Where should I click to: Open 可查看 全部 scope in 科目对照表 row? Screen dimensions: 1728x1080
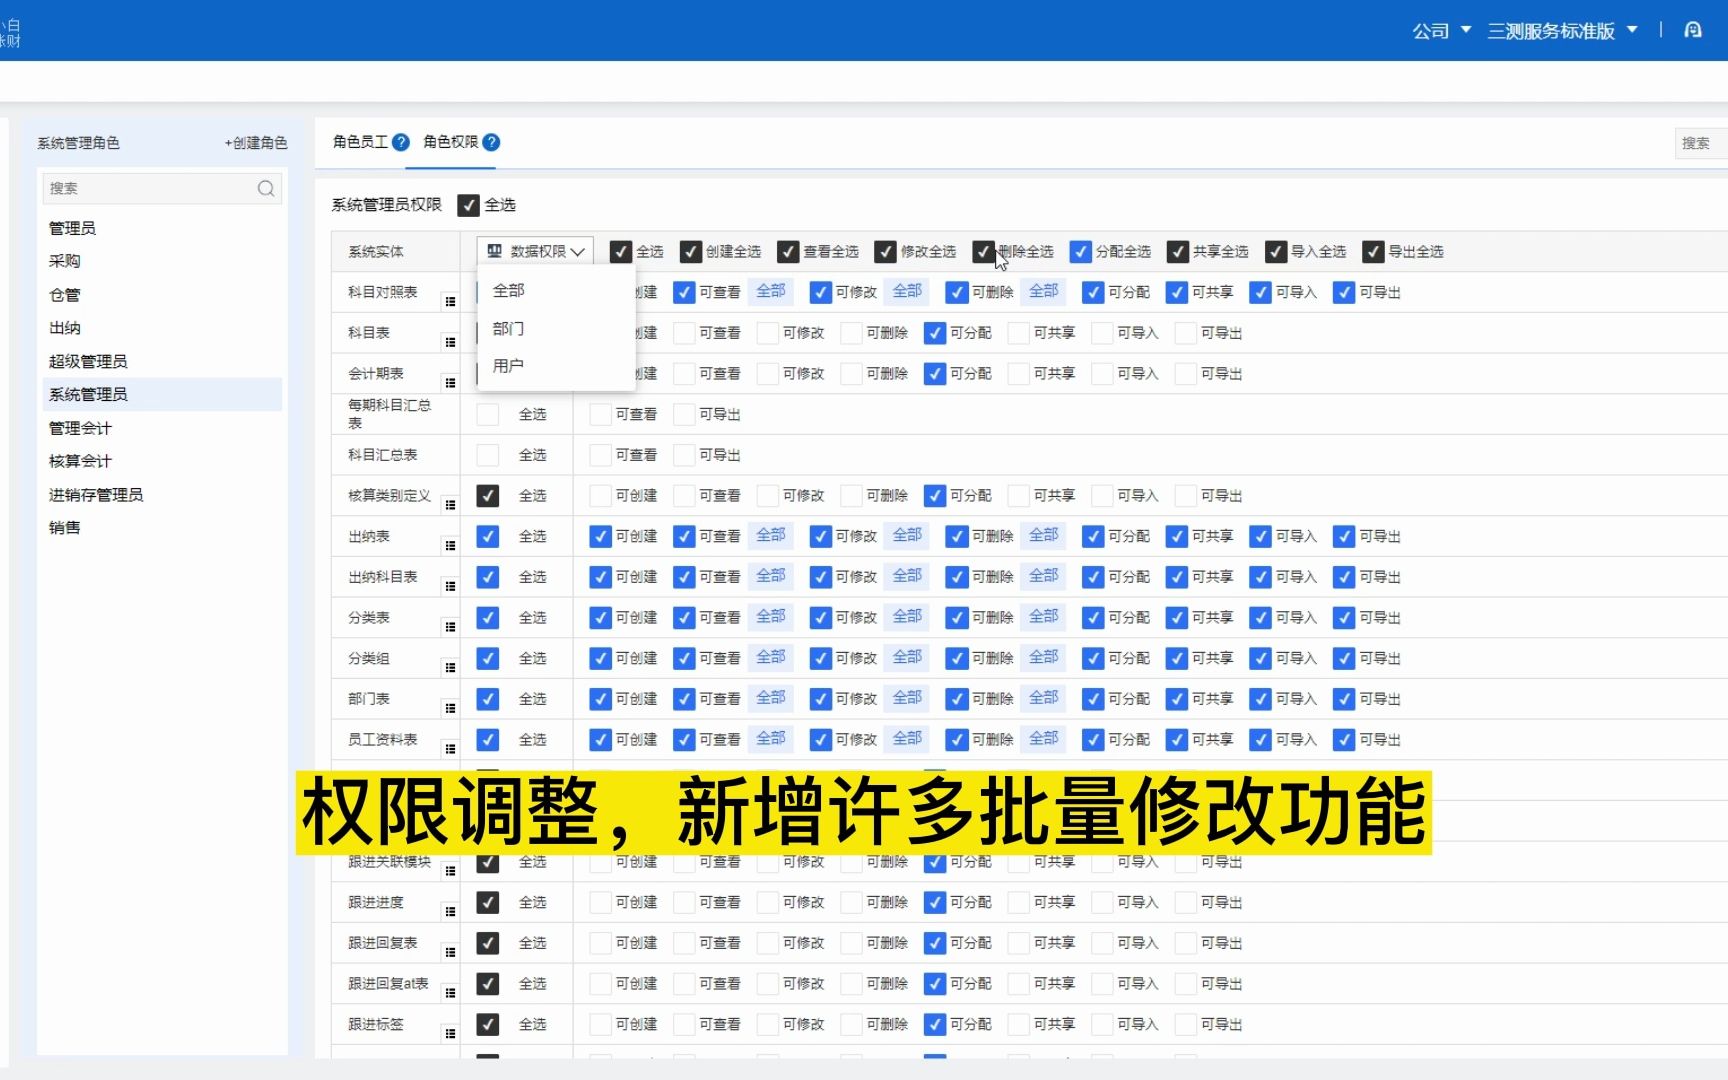771,291
